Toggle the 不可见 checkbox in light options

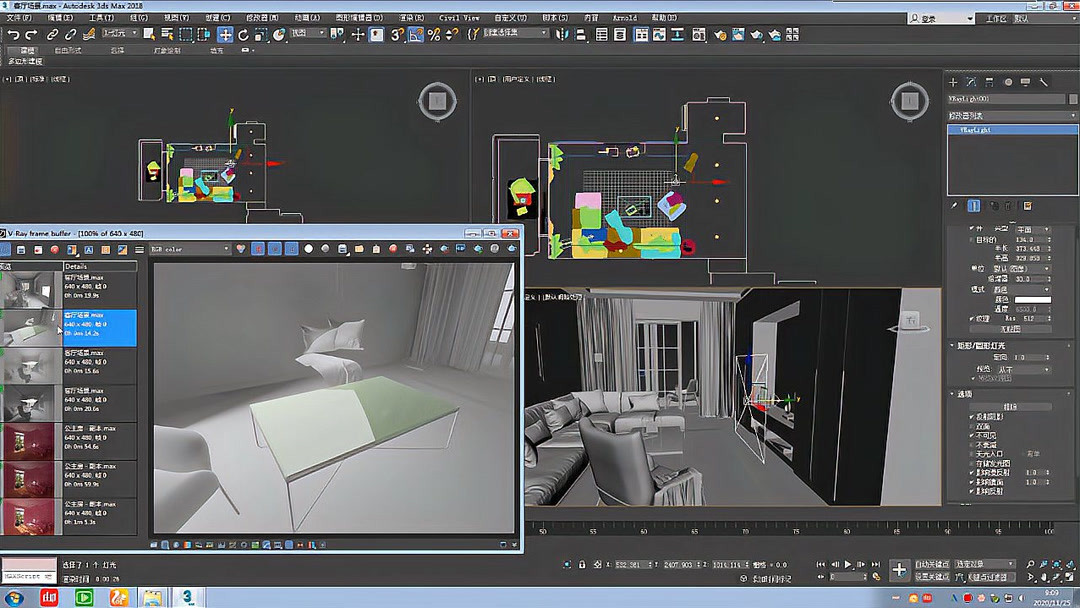point(972,435)
